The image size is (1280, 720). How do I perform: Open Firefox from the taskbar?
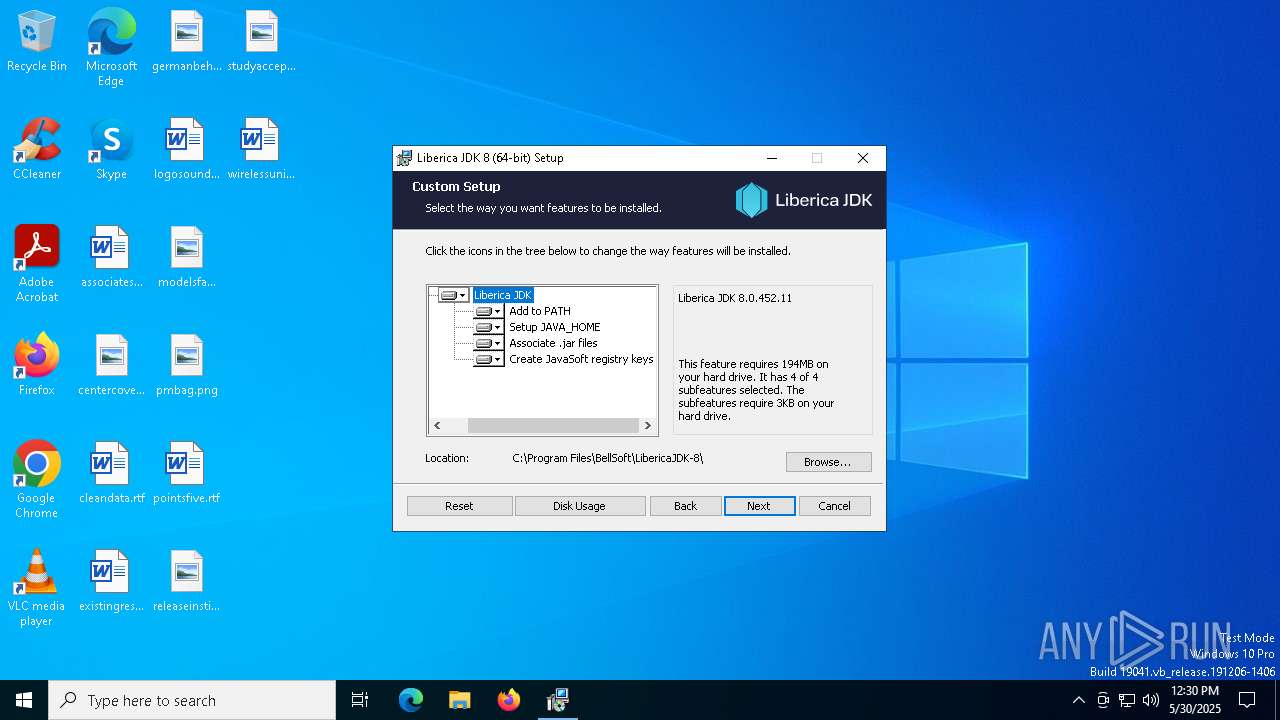pos(509,700)
